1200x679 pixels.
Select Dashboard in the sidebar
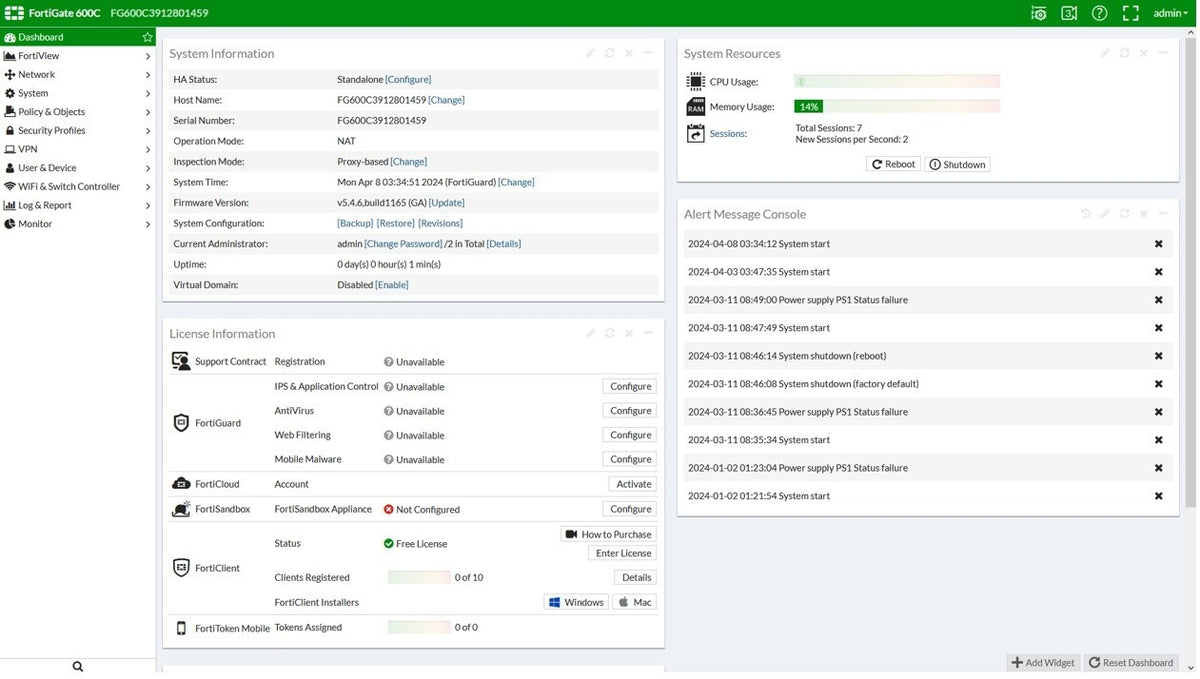tap(78, 37)
